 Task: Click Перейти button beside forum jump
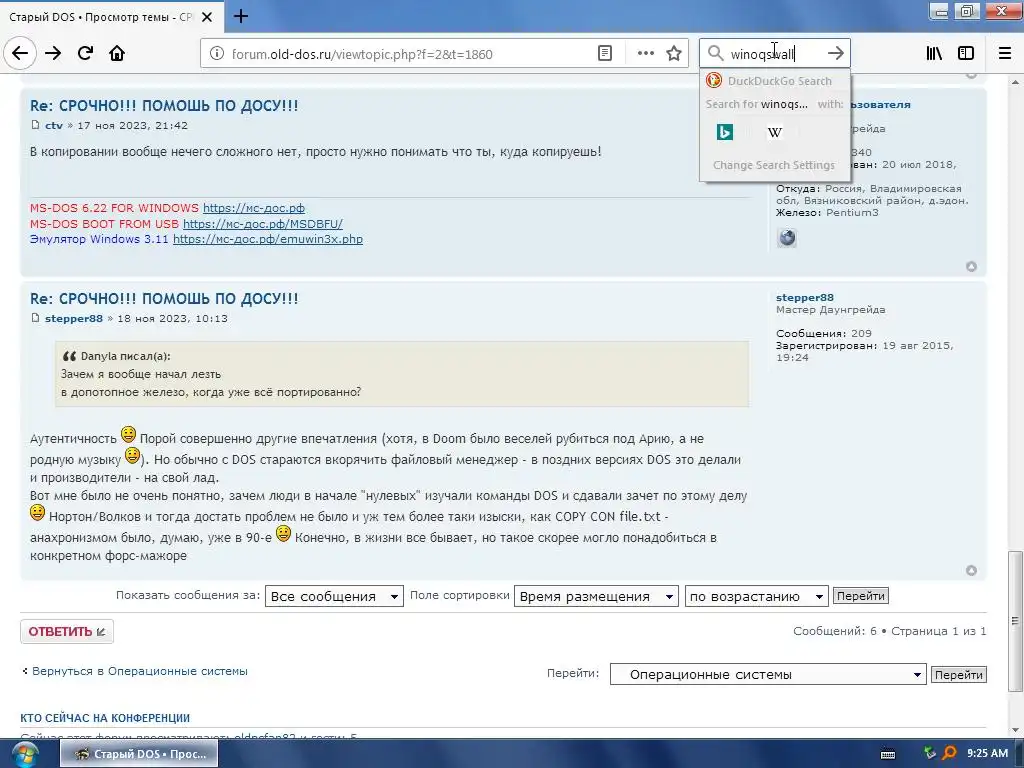tap(958, 675)
